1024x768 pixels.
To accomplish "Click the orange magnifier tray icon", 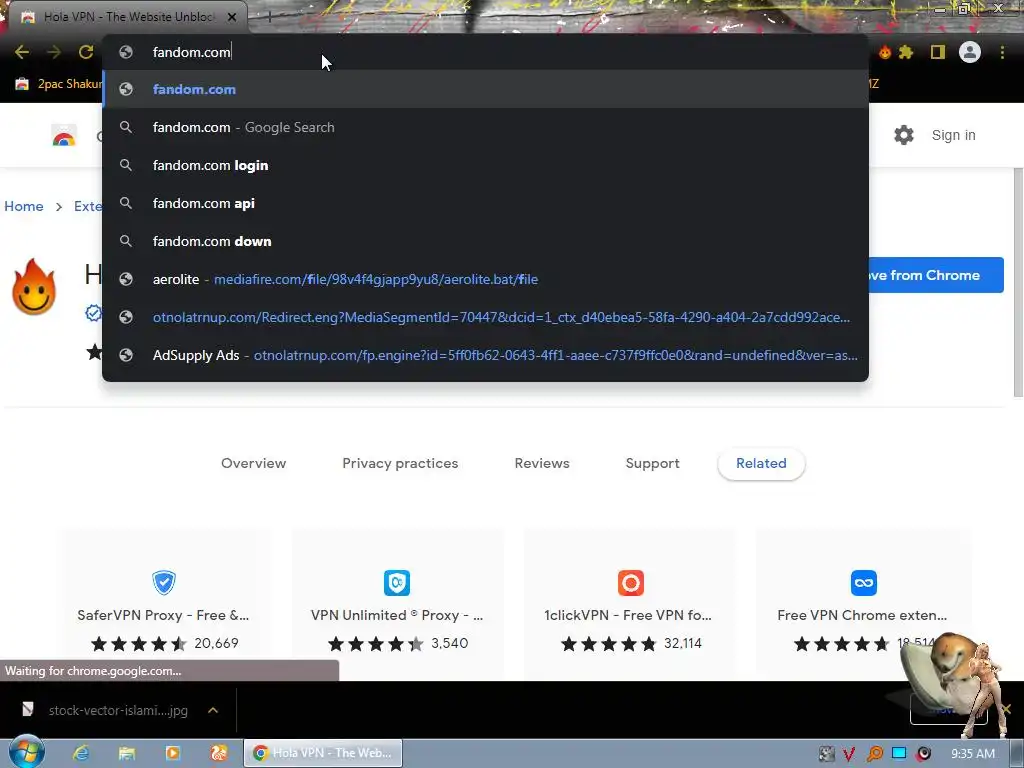I will [x=874, y=754].
